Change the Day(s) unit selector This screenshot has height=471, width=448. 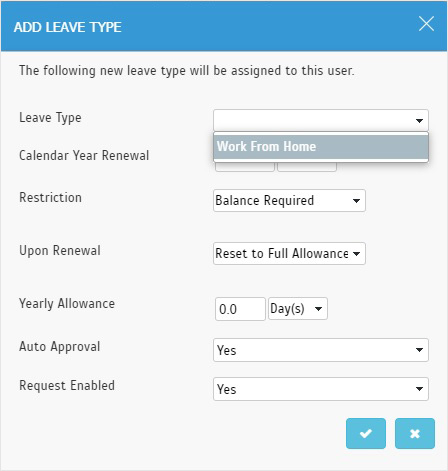298,309
